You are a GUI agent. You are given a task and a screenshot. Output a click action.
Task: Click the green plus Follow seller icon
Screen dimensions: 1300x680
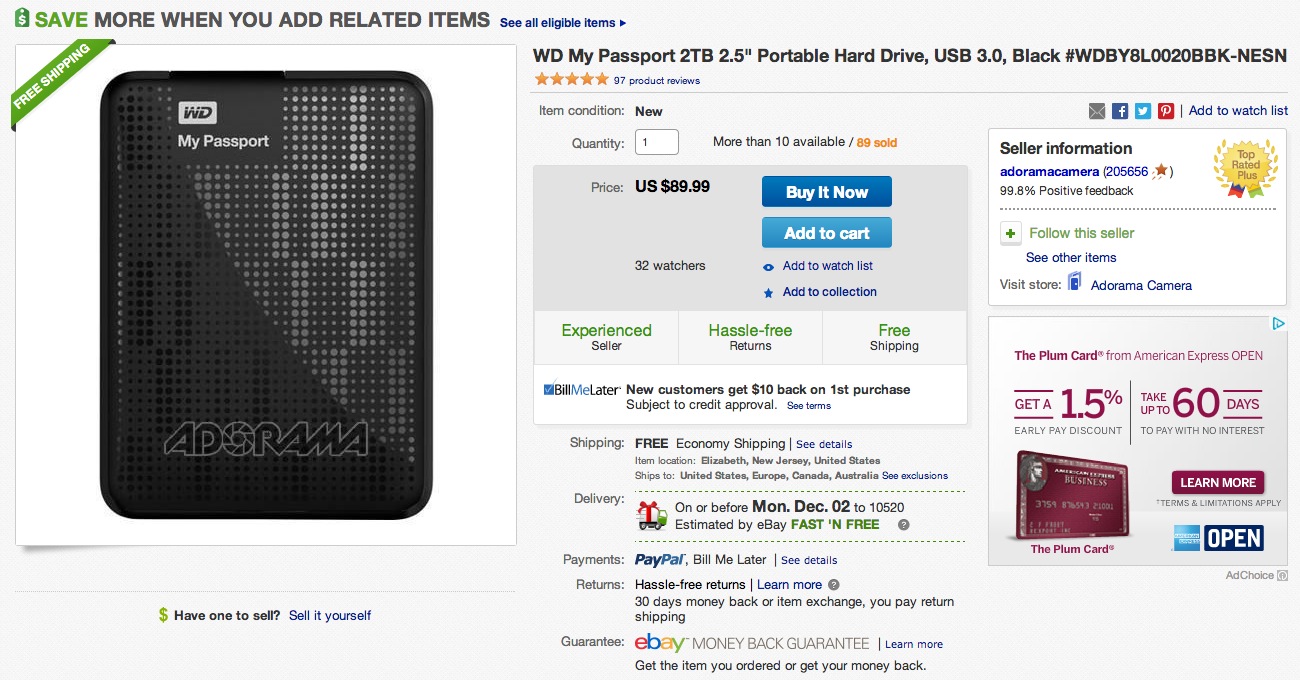point(1011,233)
